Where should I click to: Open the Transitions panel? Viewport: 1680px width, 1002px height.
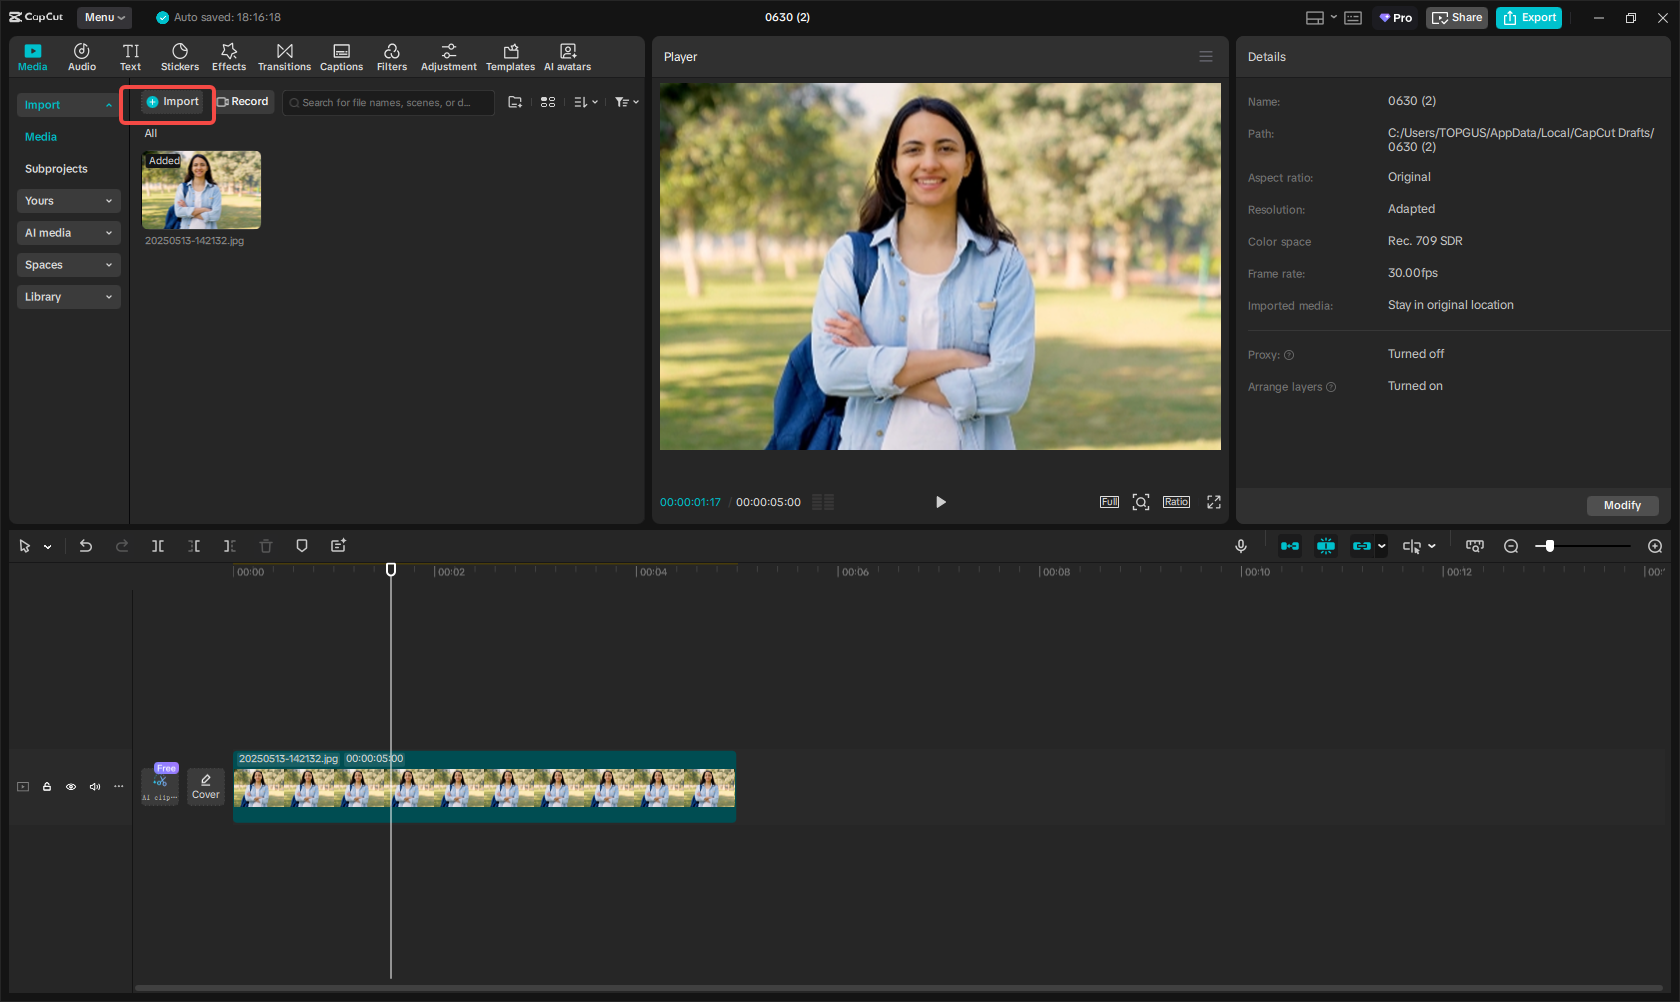[284, 57]
